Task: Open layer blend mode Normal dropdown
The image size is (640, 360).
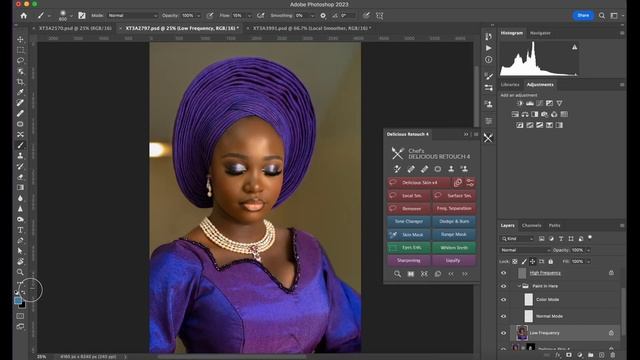Action: click(525, 250)
